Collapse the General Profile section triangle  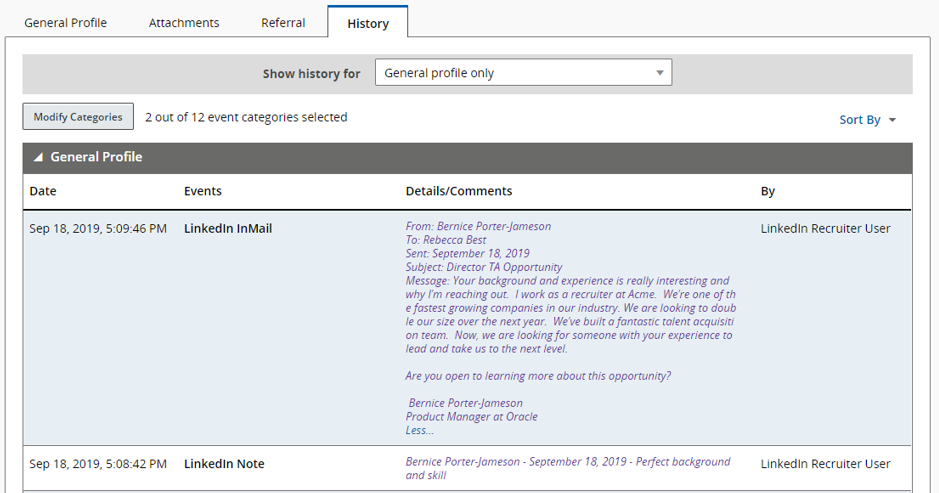pyautogui.click(x=38, y=157)
